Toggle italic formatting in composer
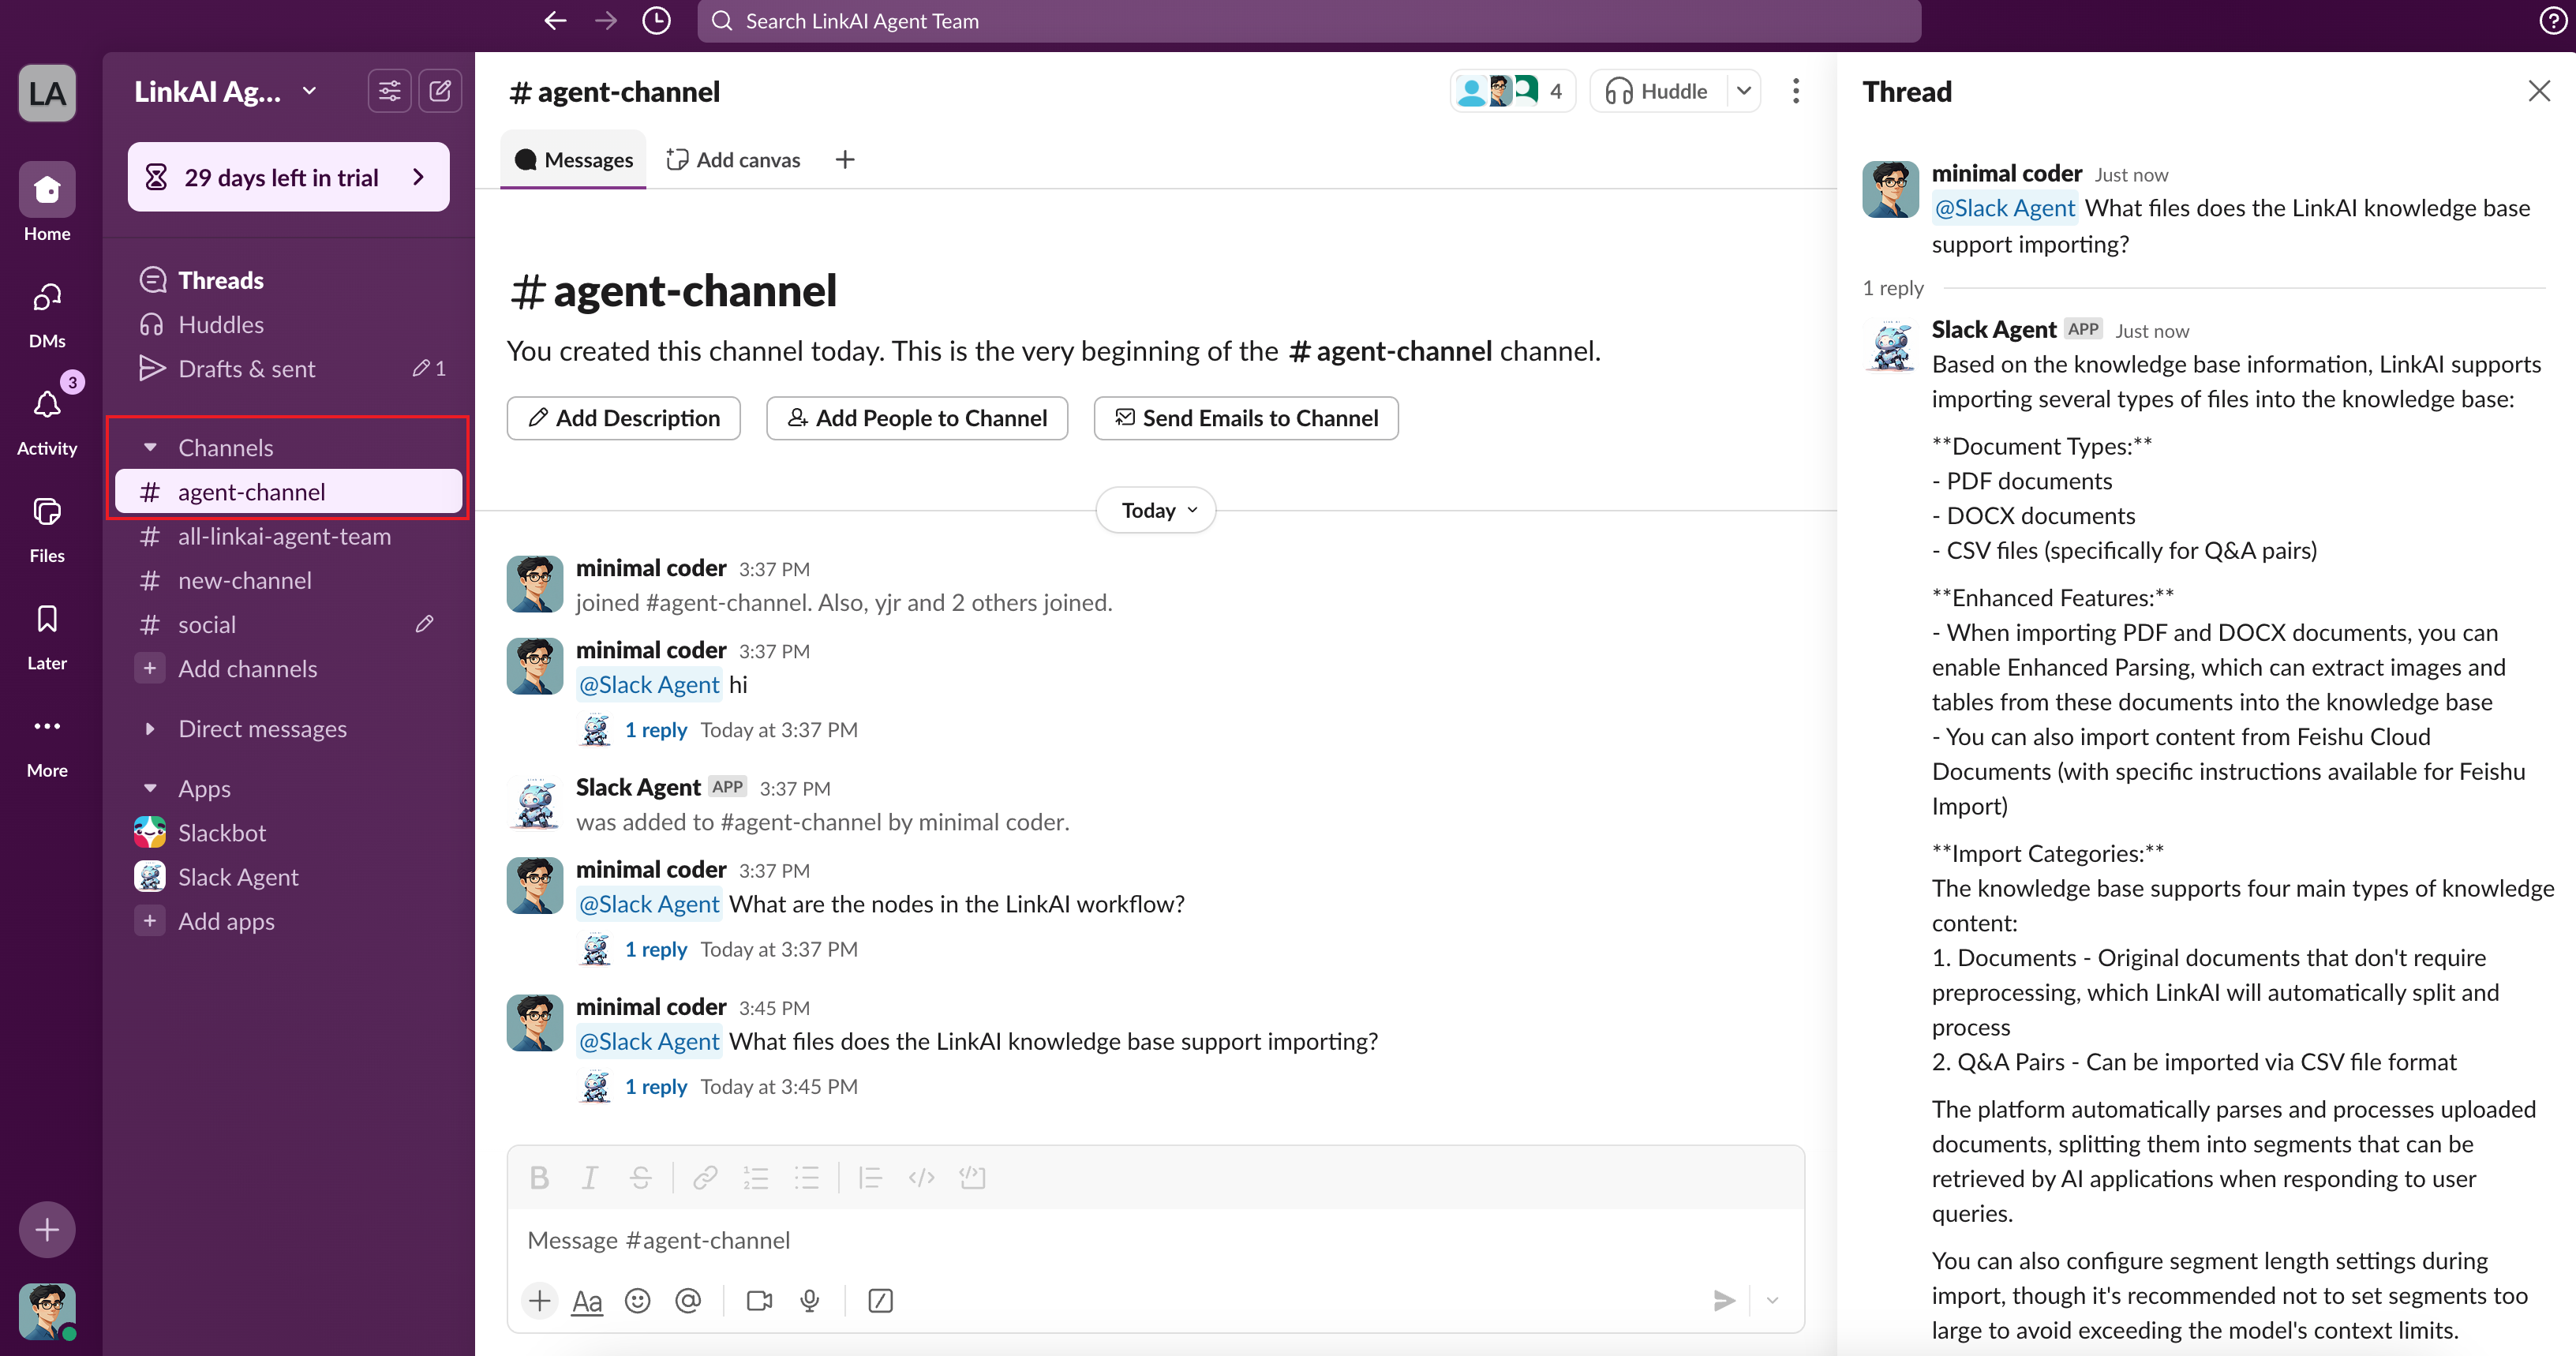 [x=590, y=1178]
